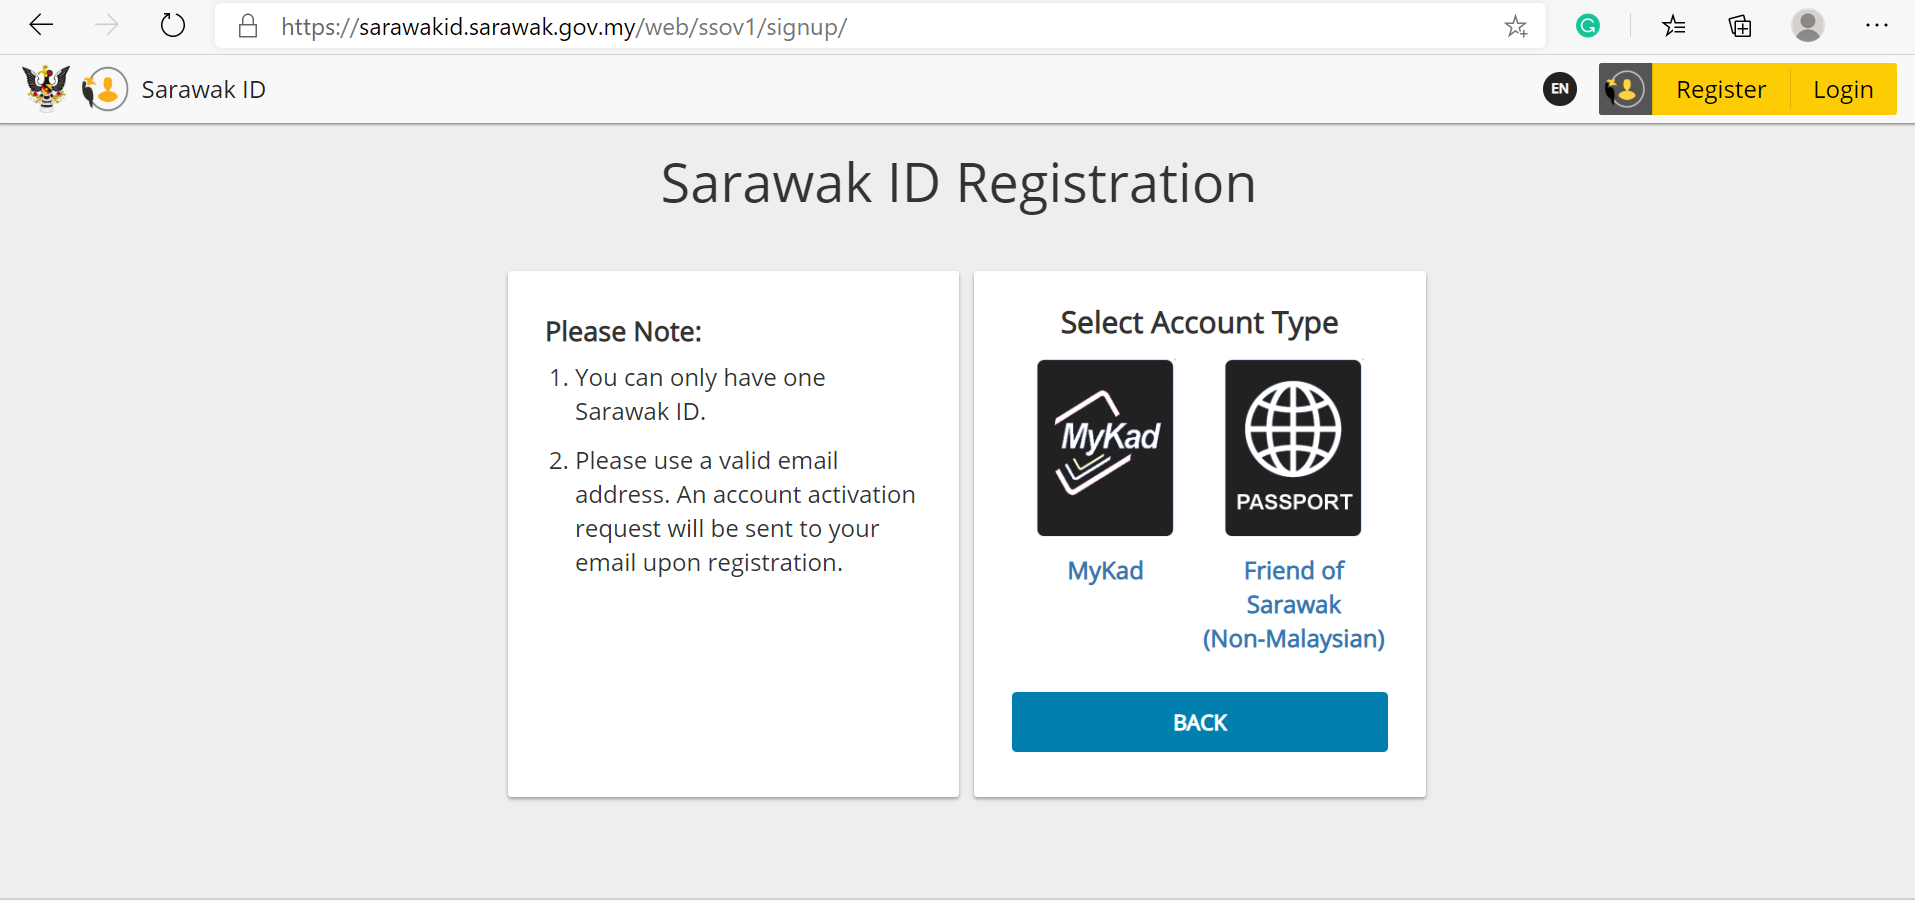
Task: Open the Register menu item
Action: tap(1720, 90)
